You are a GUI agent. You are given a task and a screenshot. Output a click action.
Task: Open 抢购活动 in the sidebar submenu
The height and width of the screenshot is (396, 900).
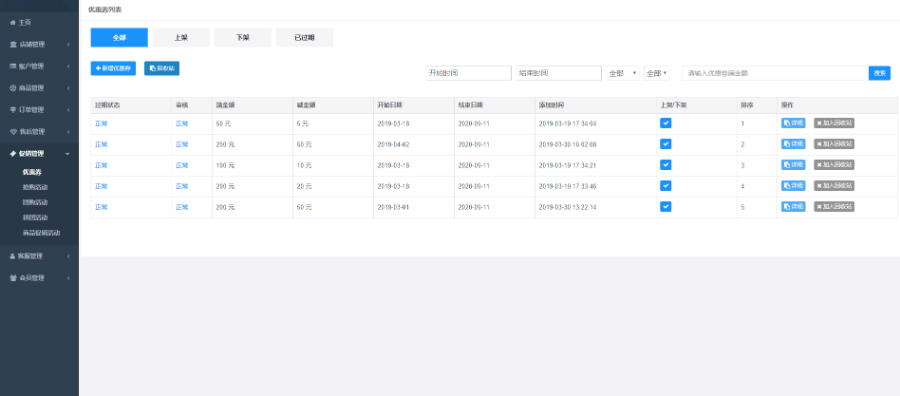35,187
